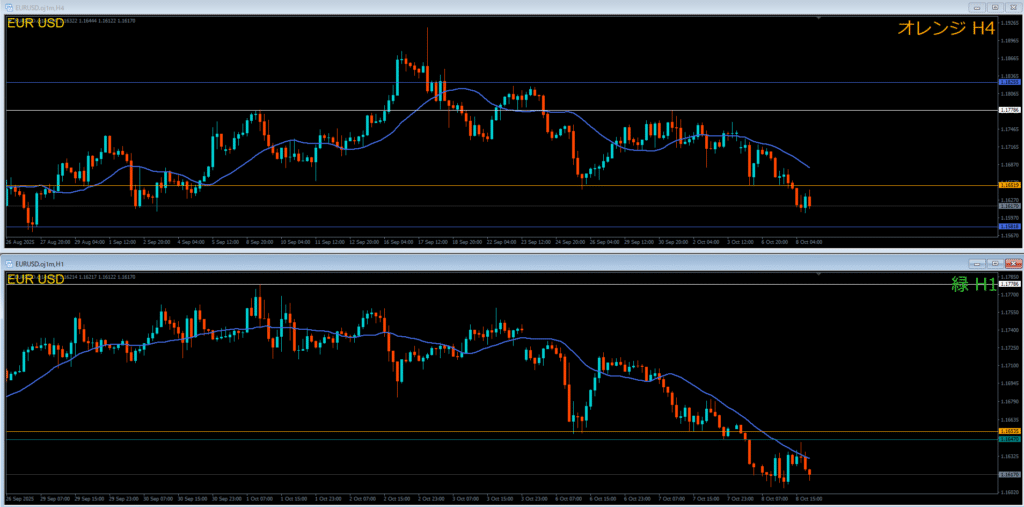Click the EUR USD label in the H4 chart
The height and width of the screenshot is (507, 1024).
pos(35,23)
